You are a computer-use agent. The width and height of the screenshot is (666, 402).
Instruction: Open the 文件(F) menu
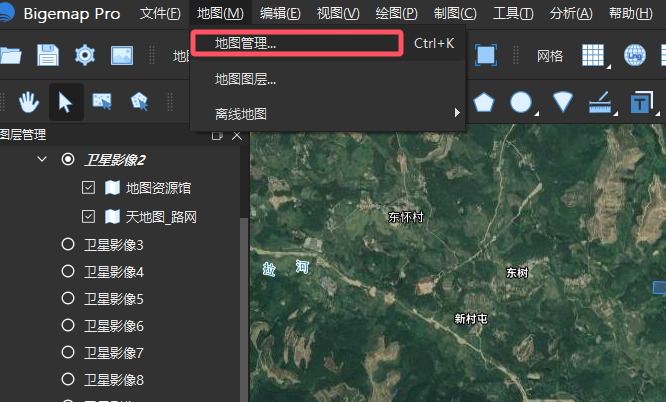[x=160, y=14]
